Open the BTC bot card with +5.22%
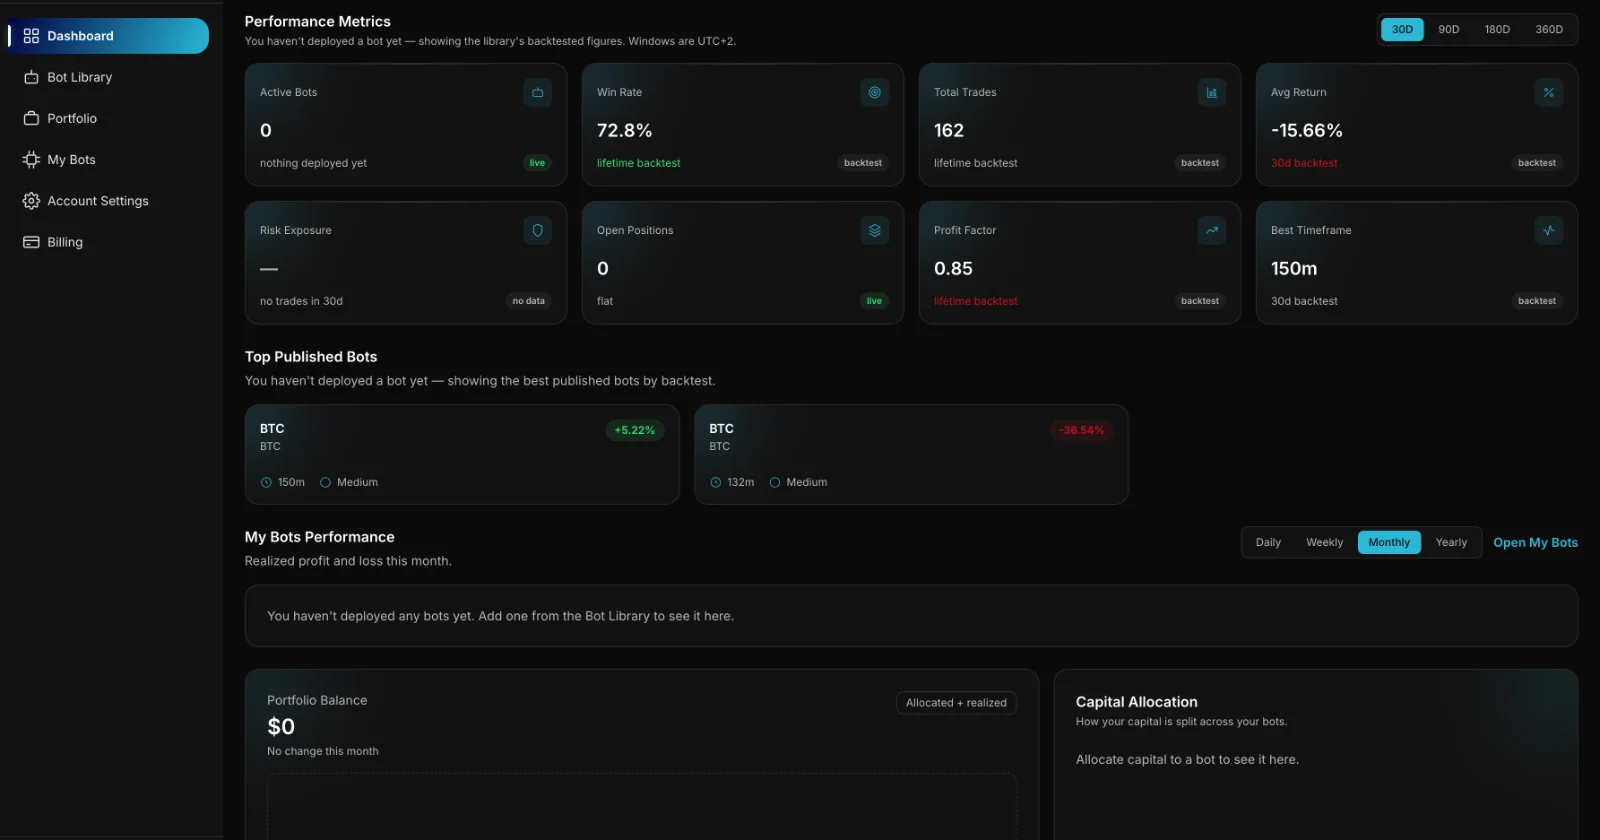The image size is (1600, 840). (462, 454)
